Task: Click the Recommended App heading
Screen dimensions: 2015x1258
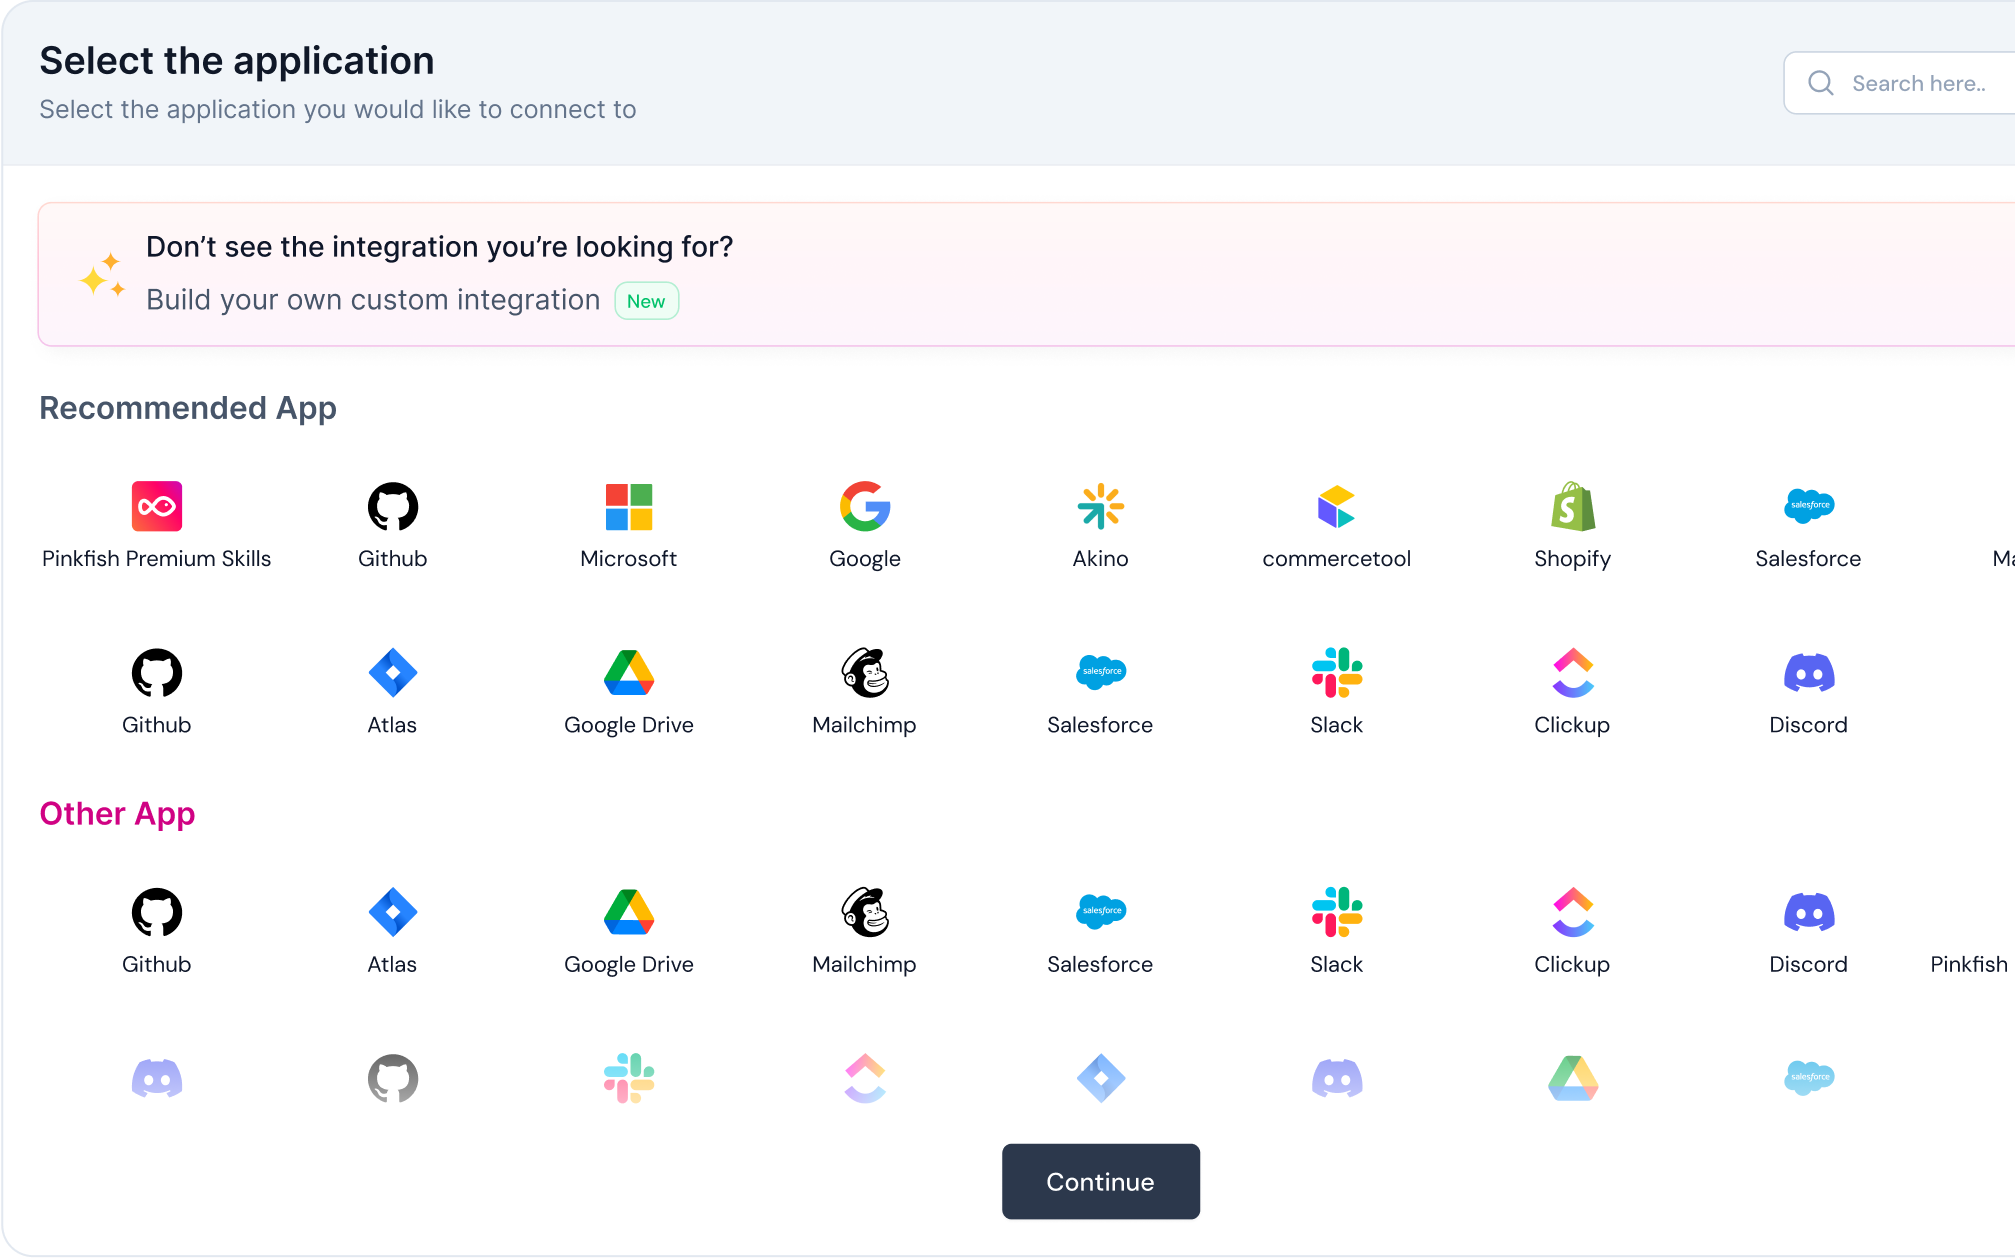Action: [x=188, y=408]
